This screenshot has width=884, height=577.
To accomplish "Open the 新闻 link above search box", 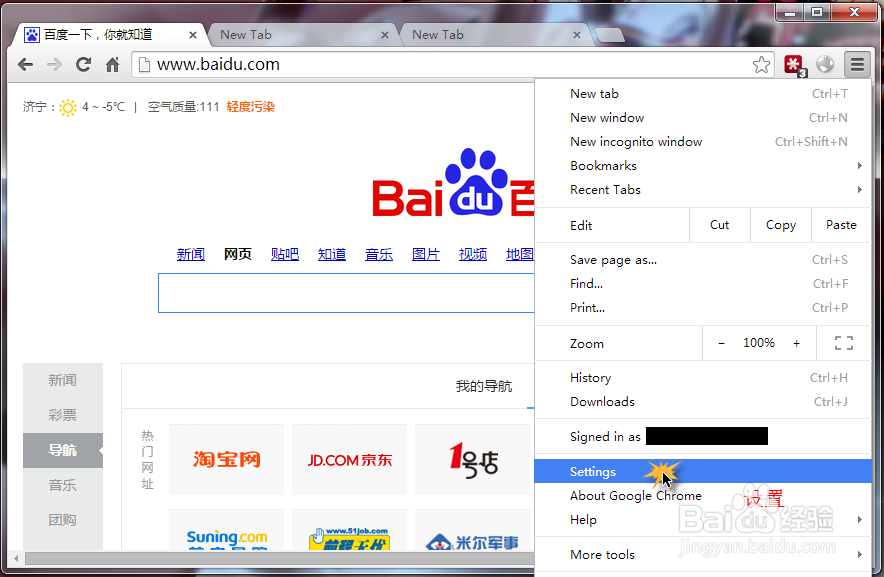I will (191, 254).
